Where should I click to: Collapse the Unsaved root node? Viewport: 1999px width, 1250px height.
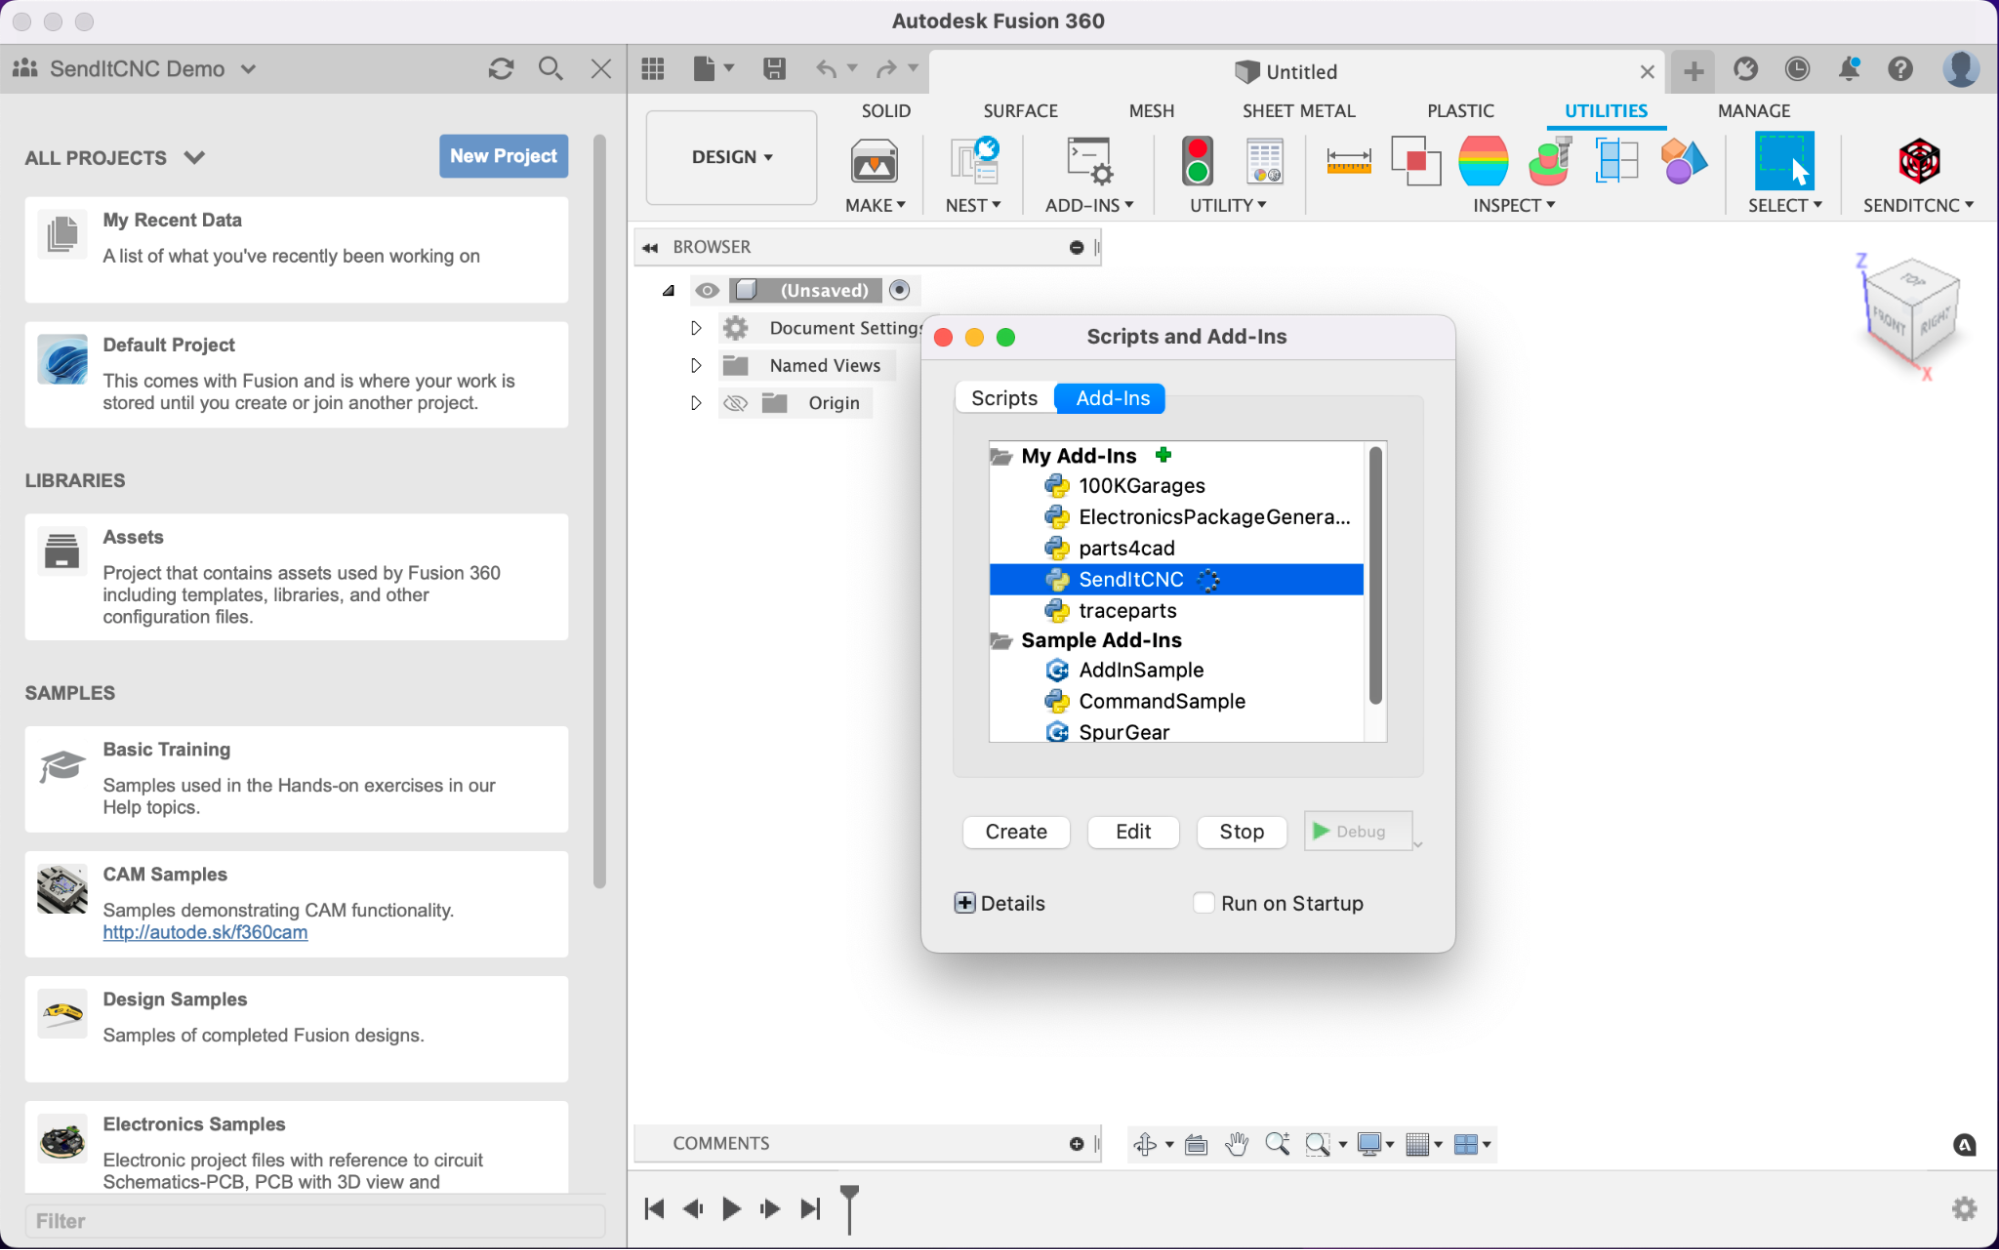pos(668,291)
